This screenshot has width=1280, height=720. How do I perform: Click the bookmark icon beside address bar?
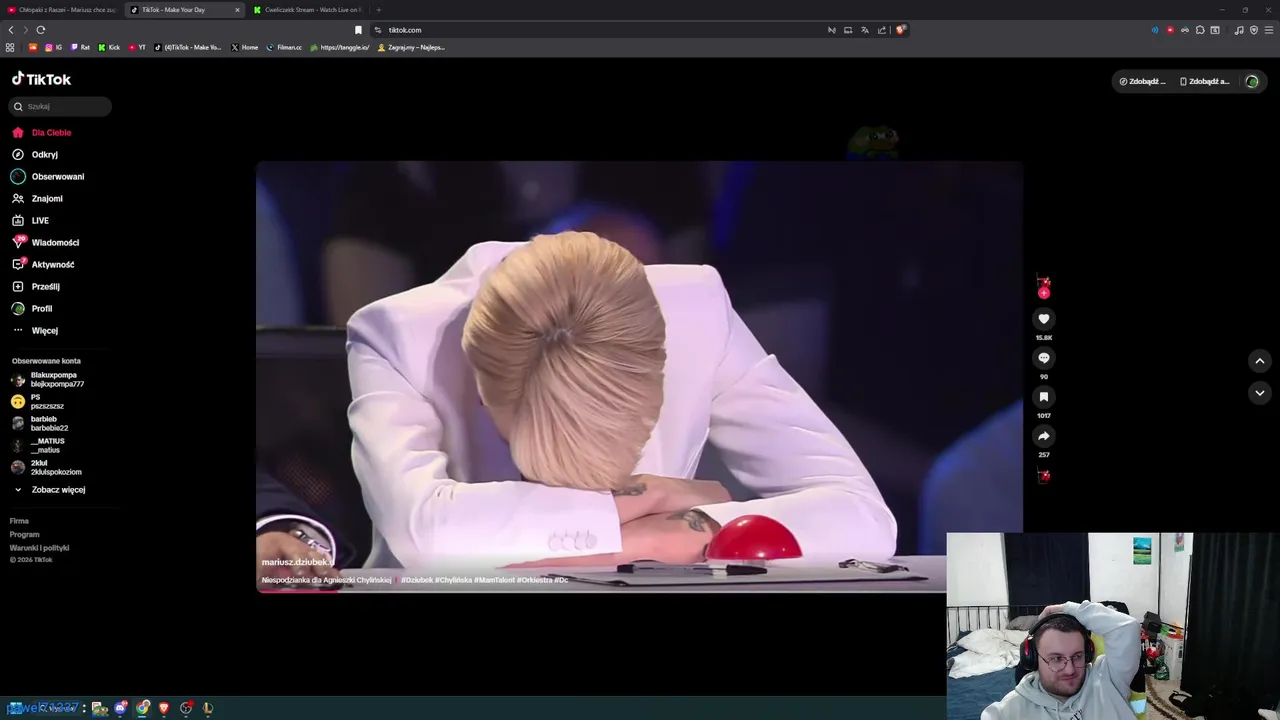358,30
